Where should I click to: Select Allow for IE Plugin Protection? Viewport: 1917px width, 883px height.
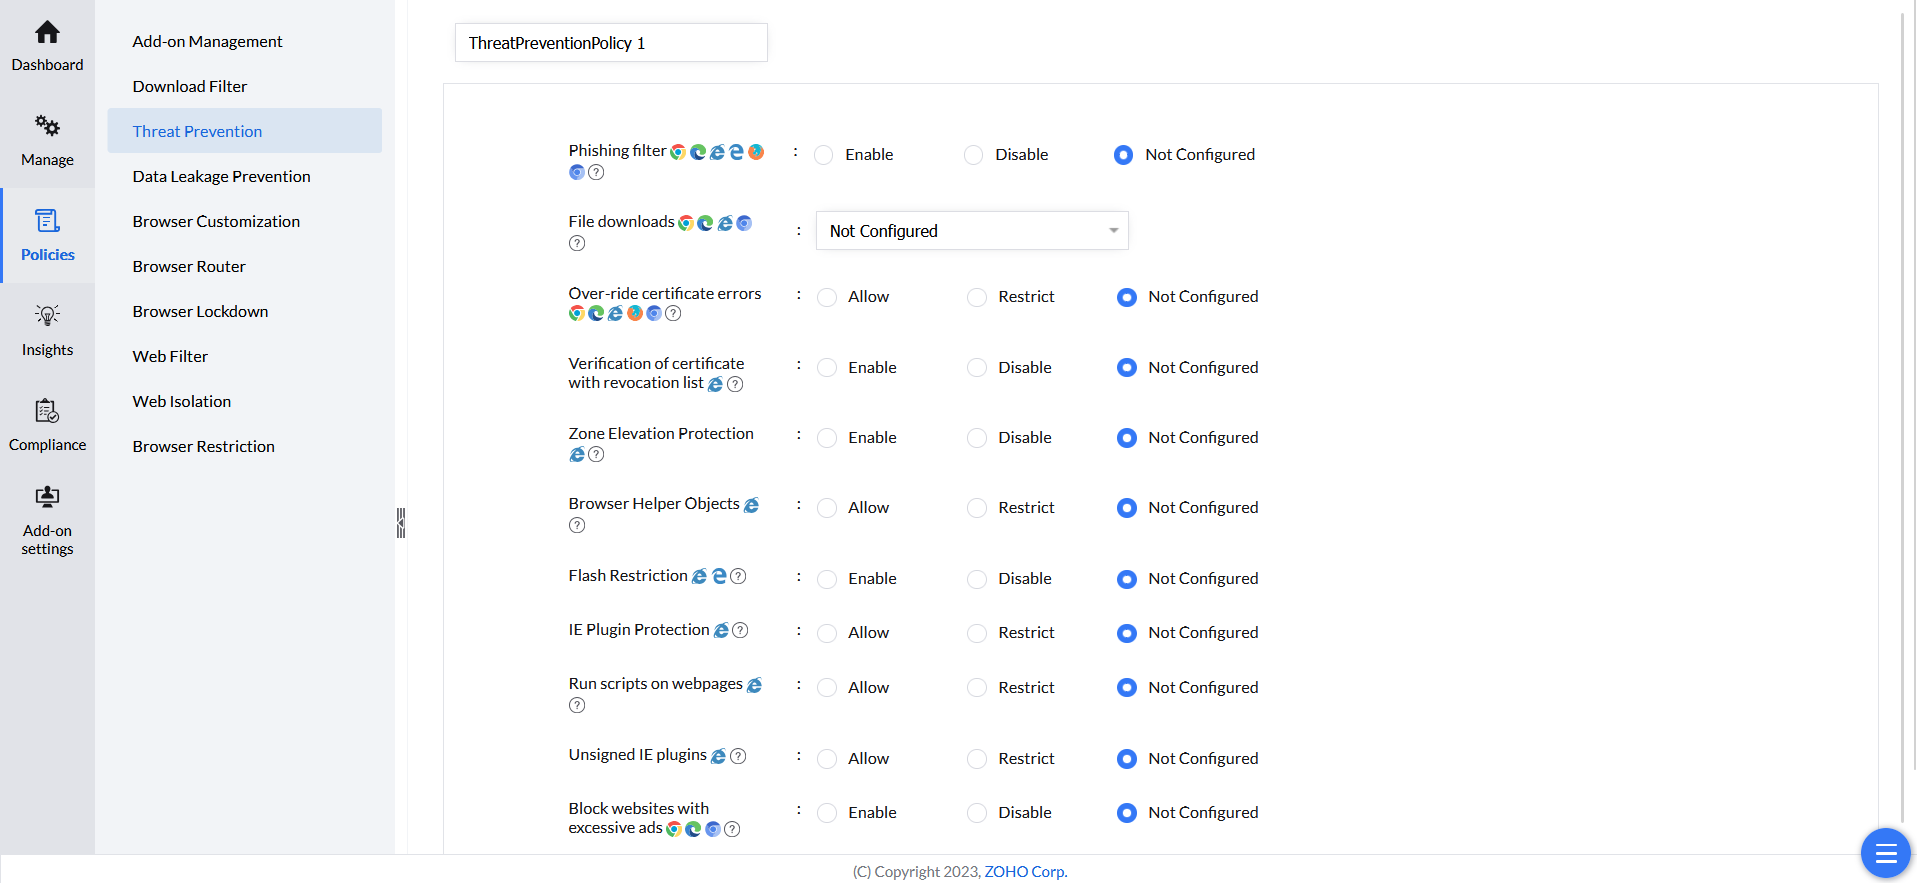pyautogui.click(x=827, y=633)
